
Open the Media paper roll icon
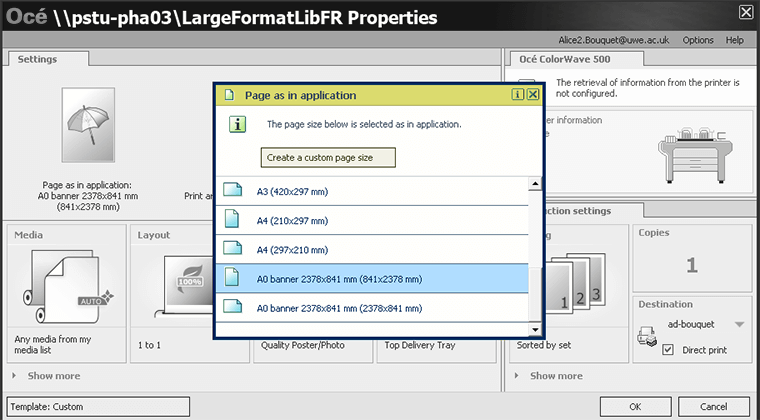pyautogui.click(x=66, y=286)
